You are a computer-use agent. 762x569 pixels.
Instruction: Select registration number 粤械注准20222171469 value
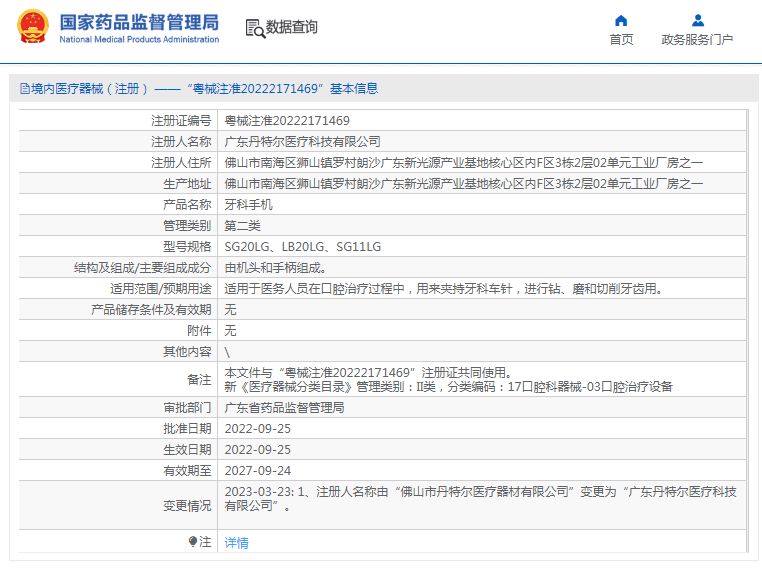point(287,121)
